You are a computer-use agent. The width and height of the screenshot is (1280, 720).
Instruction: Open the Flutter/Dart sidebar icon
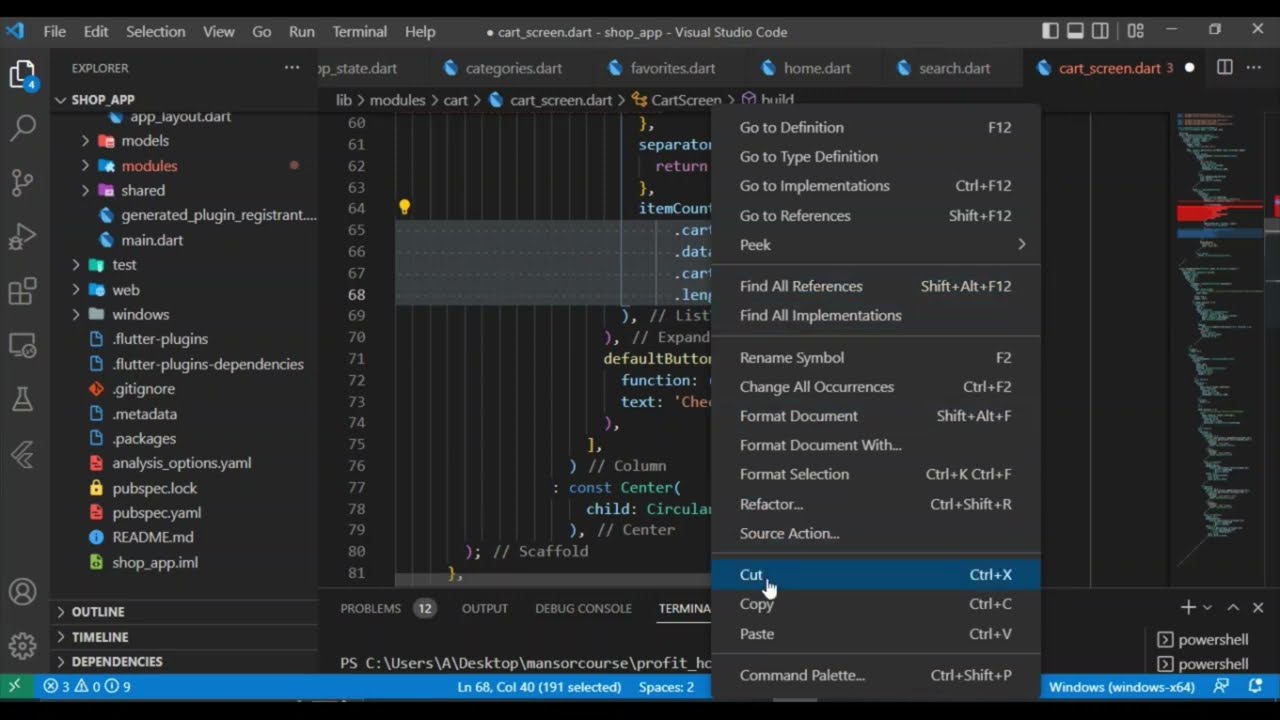point(22,454)
